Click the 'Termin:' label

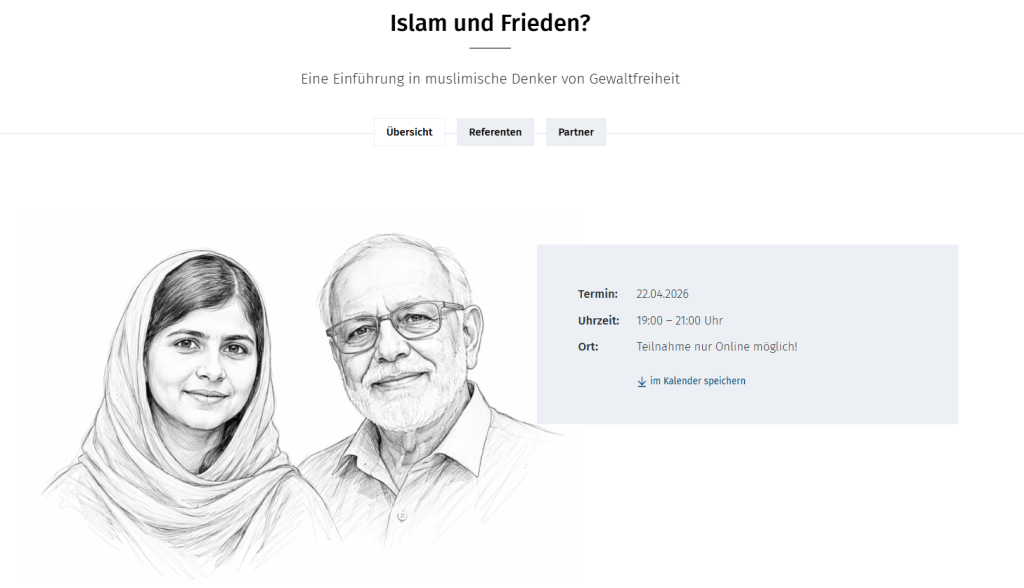[598, 294]
